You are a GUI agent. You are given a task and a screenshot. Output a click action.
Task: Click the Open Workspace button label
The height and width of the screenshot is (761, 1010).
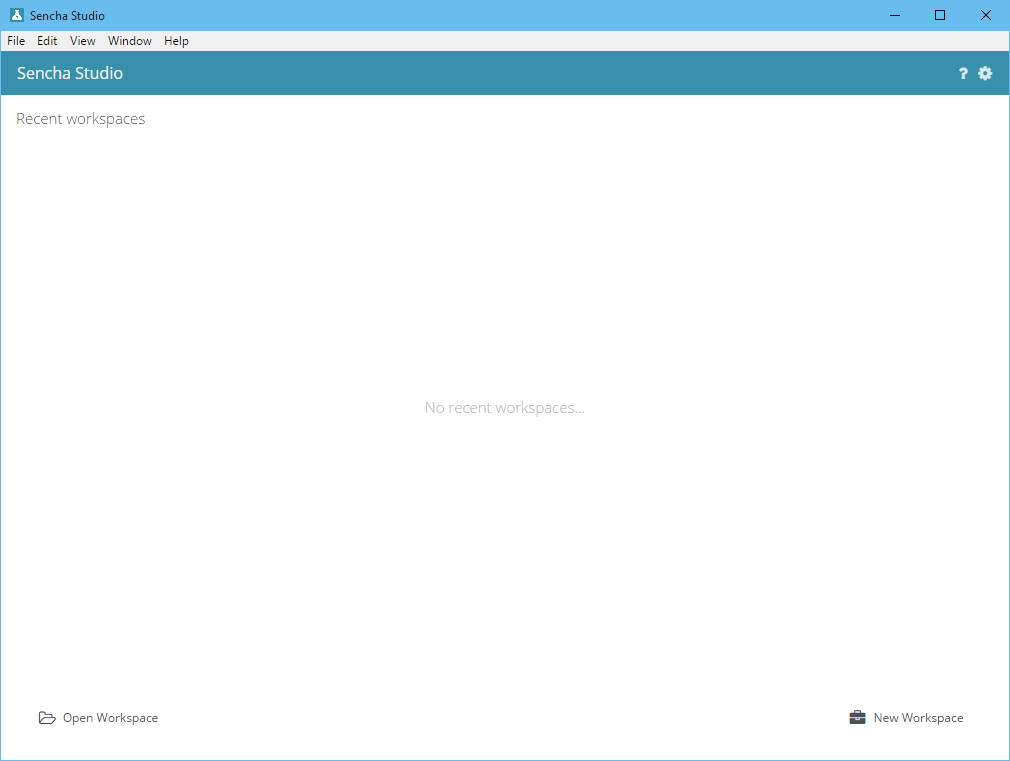(x=110, y=718)
